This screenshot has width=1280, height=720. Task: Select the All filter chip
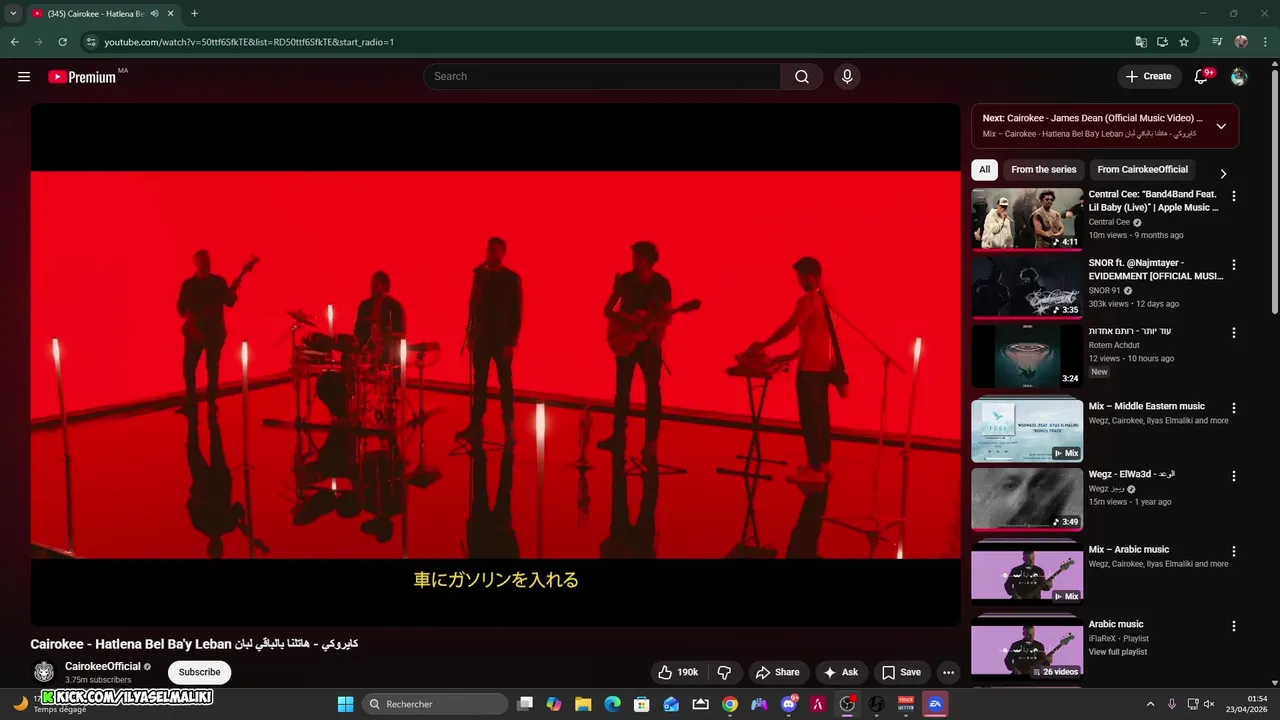984,169
